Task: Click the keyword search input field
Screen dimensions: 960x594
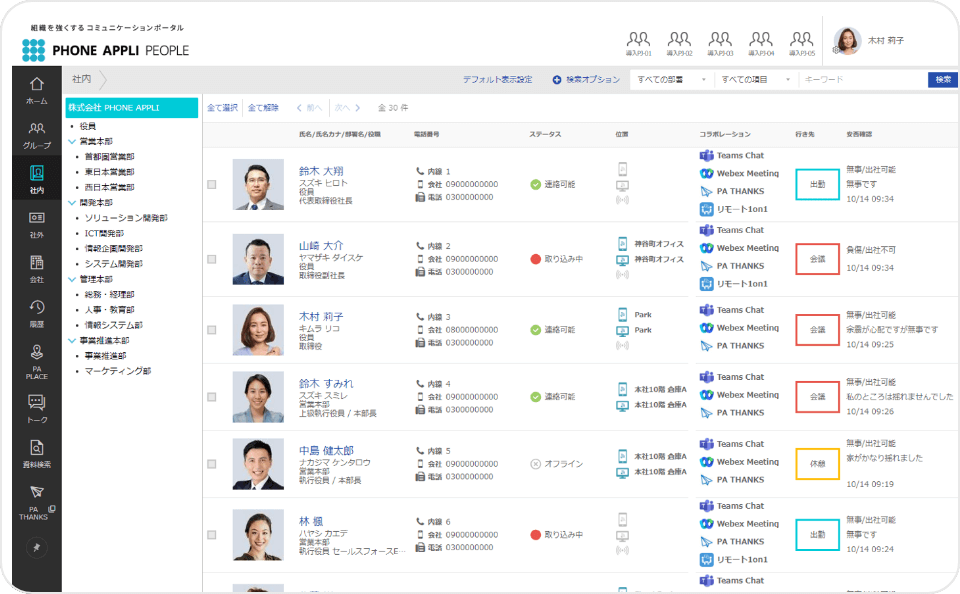Action: click(860, 80)
